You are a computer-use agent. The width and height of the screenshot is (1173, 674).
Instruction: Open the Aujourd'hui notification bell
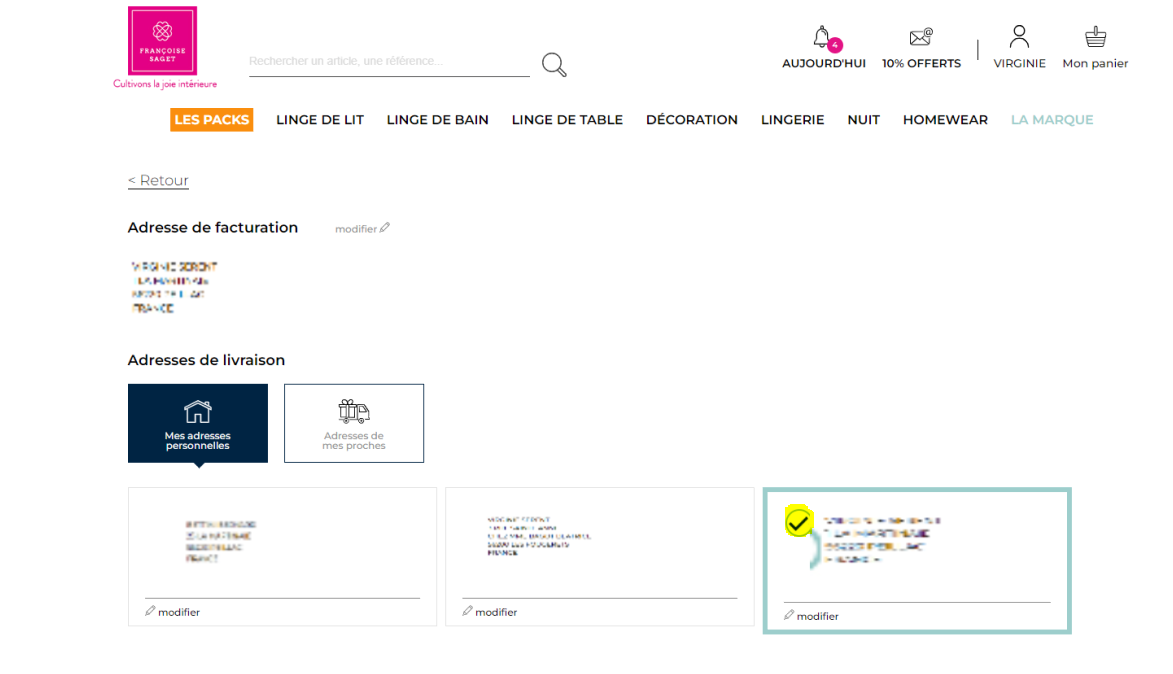(x=823, y=37)
